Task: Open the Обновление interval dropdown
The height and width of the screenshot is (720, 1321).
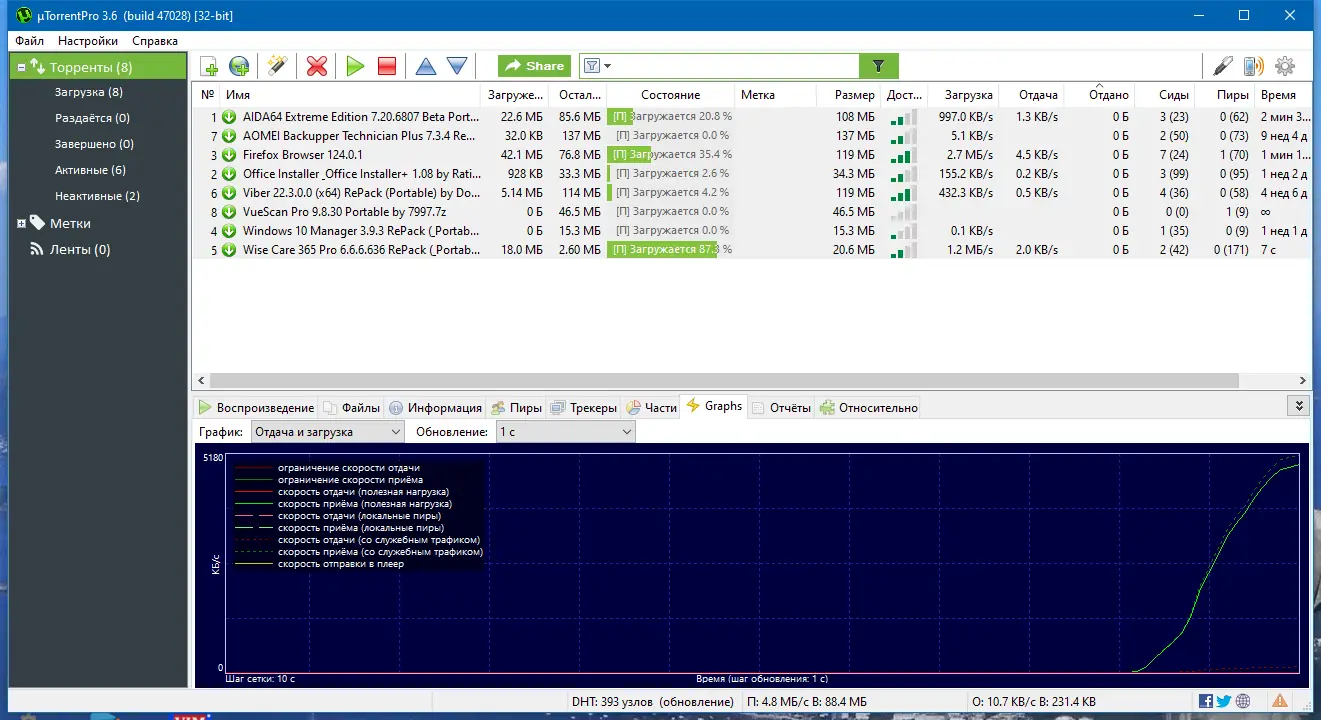Action: [x=565, y=432]
